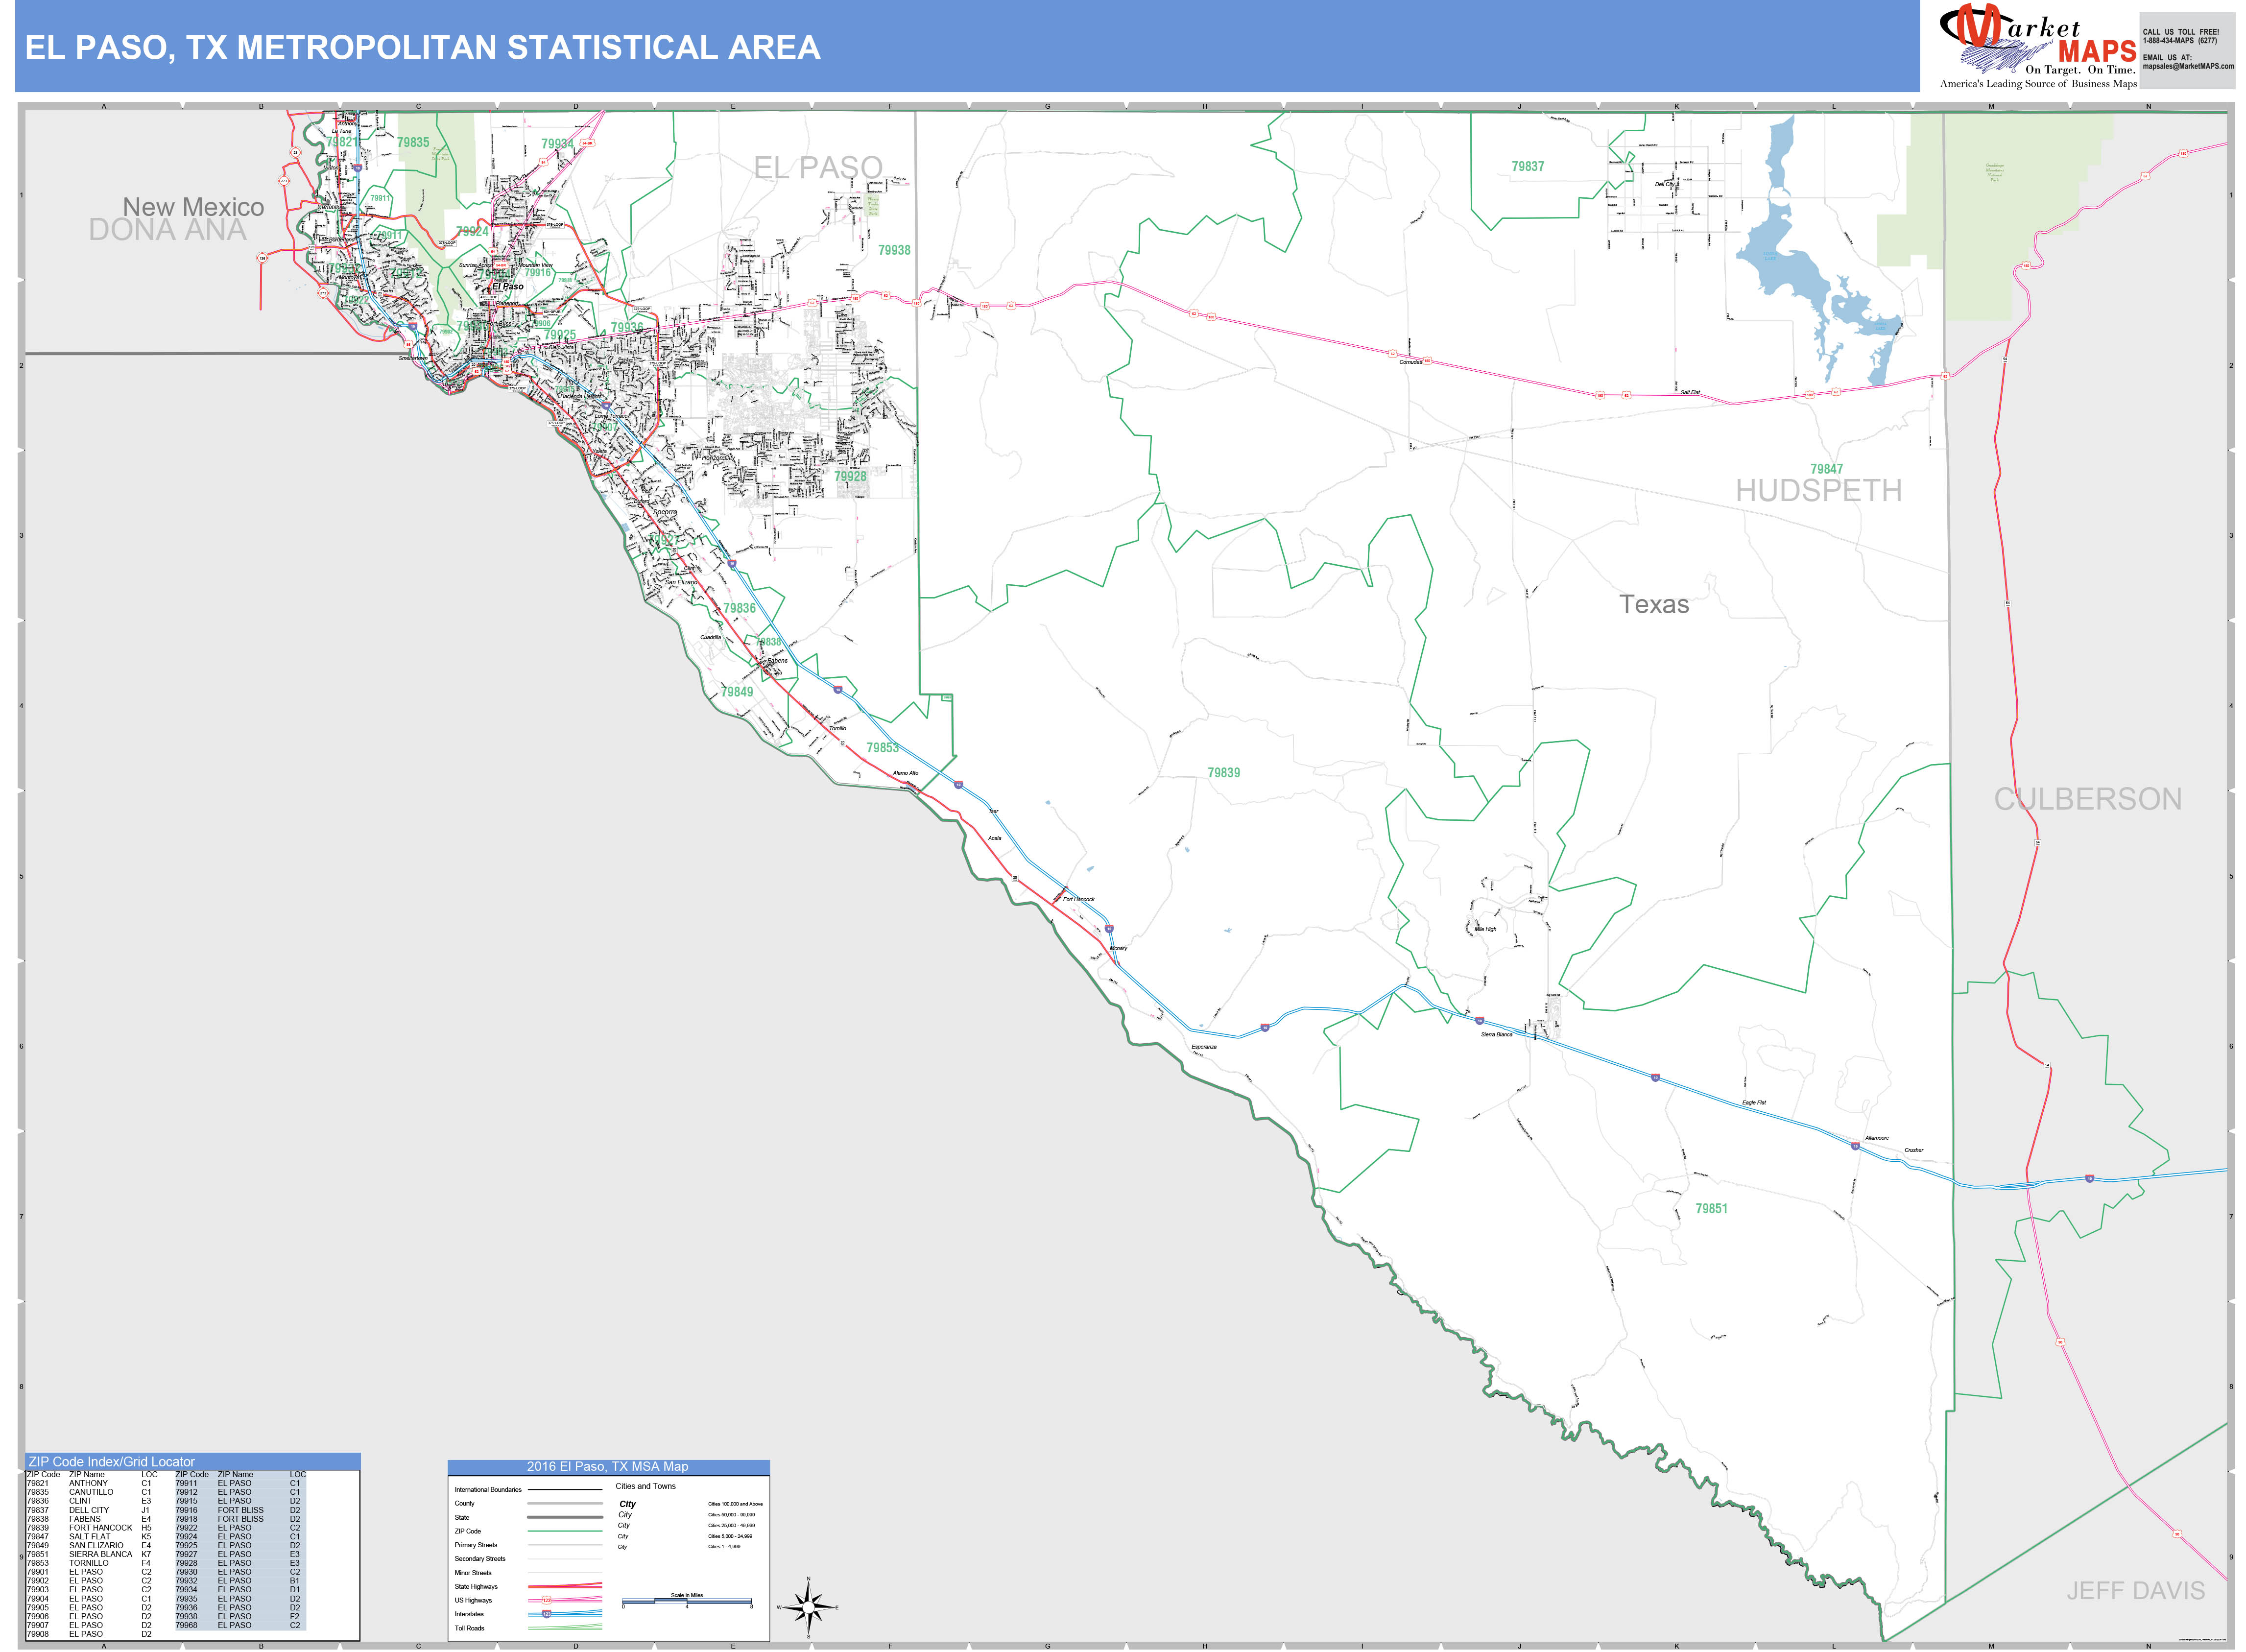
Task: Click the green 79835 ZIP label on map
Action: 413,142
